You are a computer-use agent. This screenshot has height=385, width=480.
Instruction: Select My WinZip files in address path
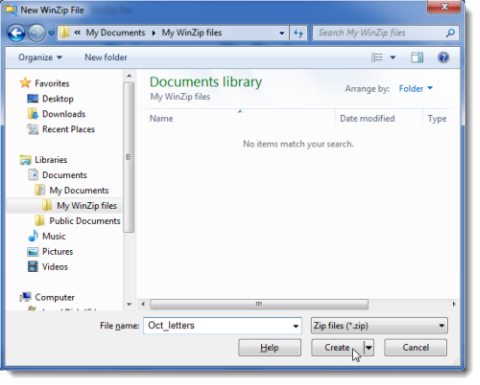(192, 33)
